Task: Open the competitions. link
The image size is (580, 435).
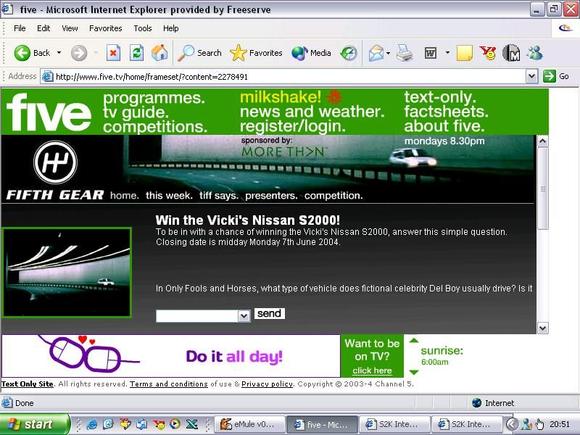Action: pos(155,127)
